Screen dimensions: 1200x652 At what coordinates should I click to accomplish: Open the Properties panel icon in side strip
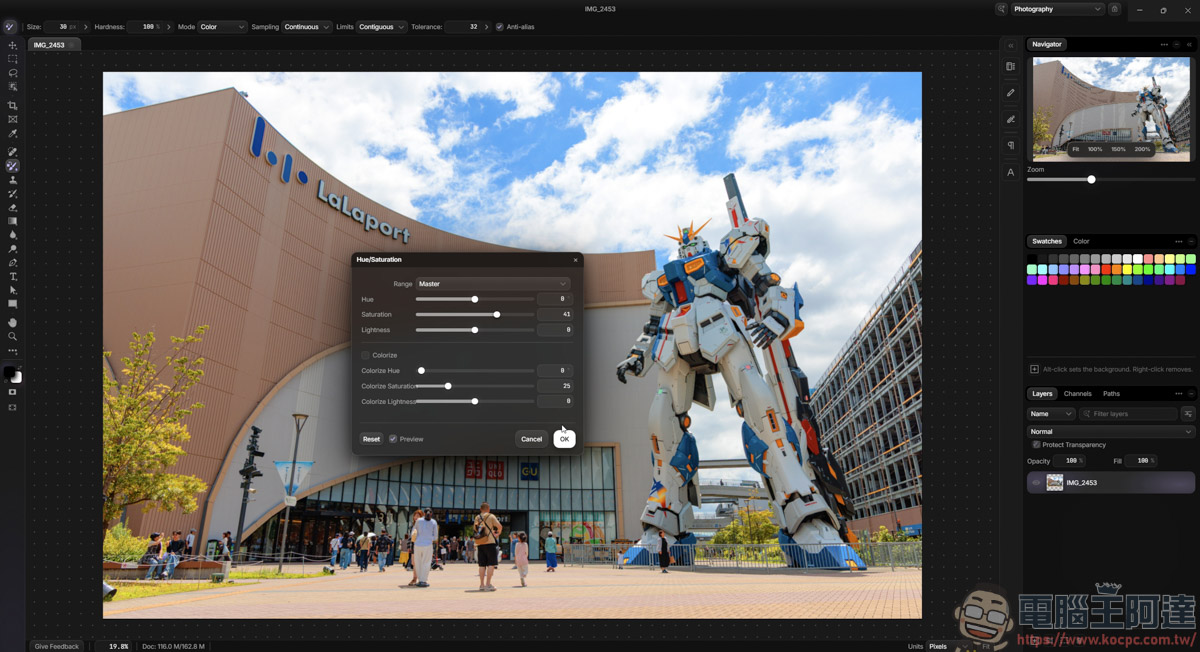pyautogui.click(x=1011, y=66)
